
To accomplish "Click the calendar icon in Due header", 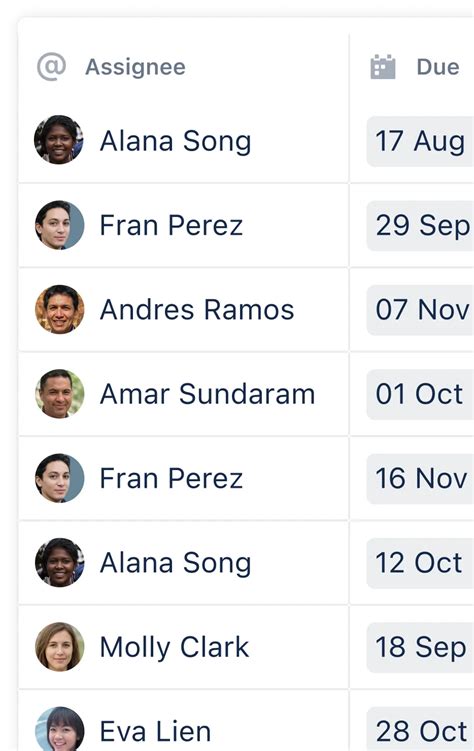I will pyautogui.click(x=383, y=67).
